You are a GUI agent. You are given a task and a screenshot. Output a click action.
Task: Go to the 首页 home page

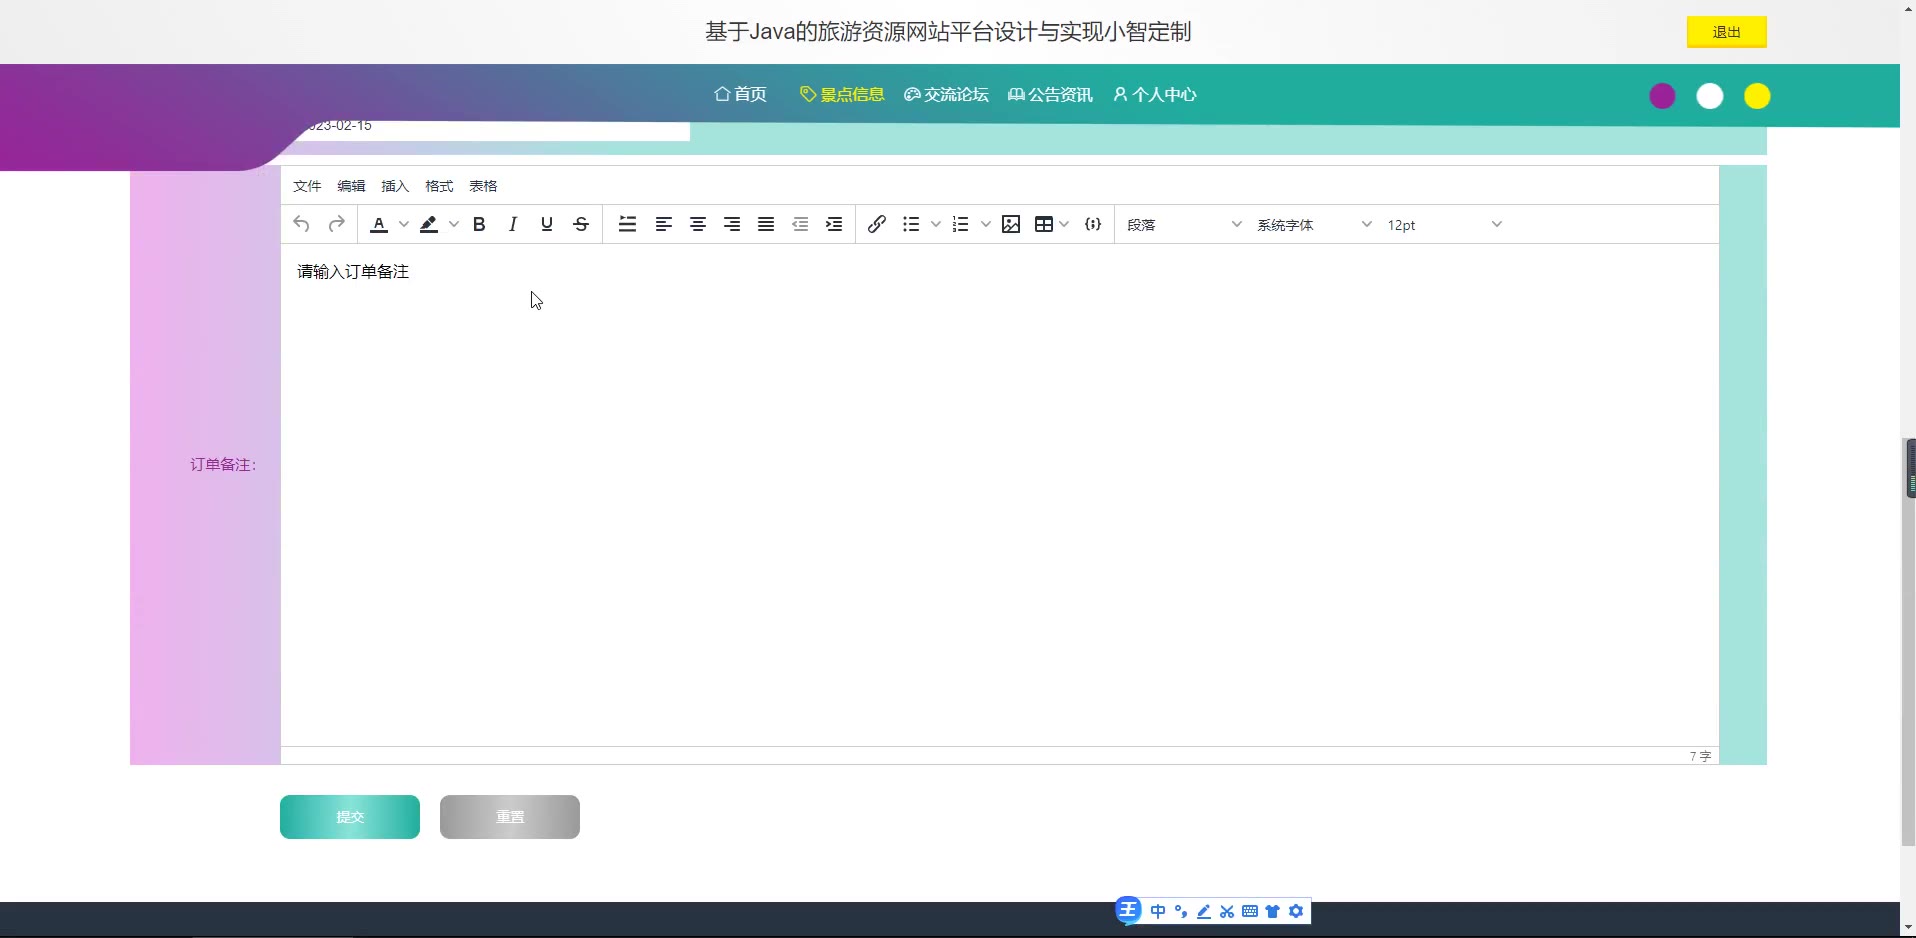tap(741, 94)
